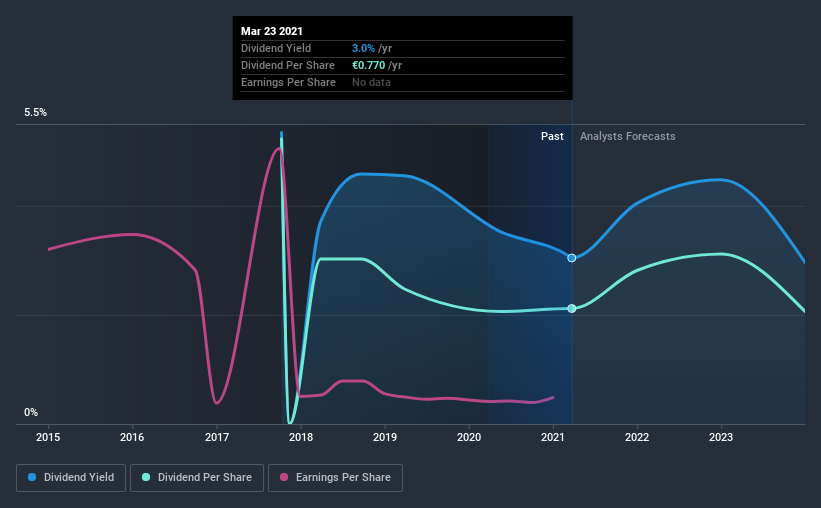
Task: Click the 2015 x-axis label
Action: [x=48, y=437]
